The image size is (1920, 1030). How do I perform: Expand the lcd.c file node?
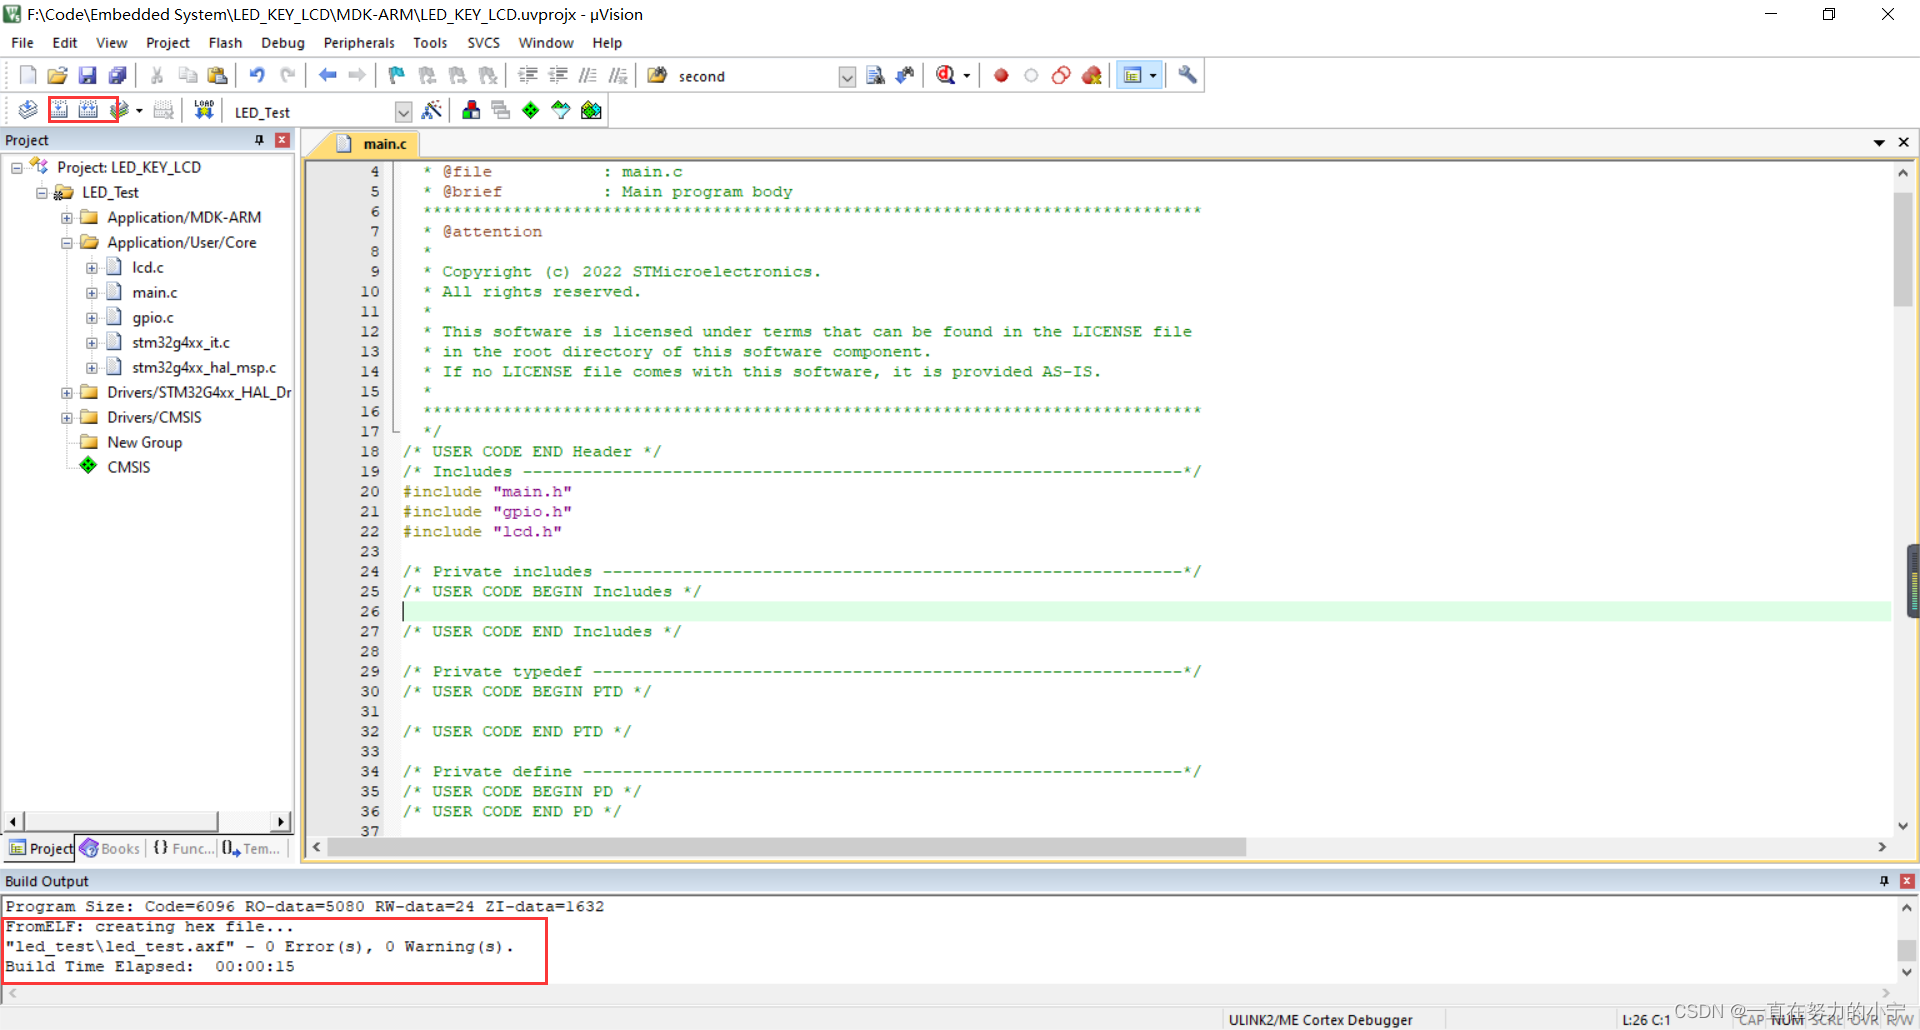coord(92,268)
